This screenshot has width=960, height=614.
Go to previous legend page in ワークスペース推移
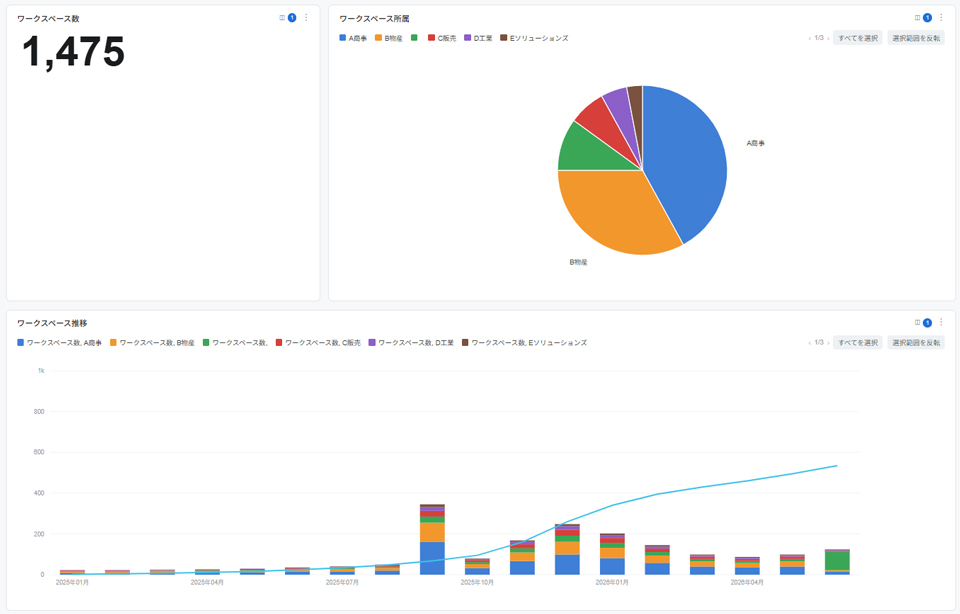[x=809, y=343]
